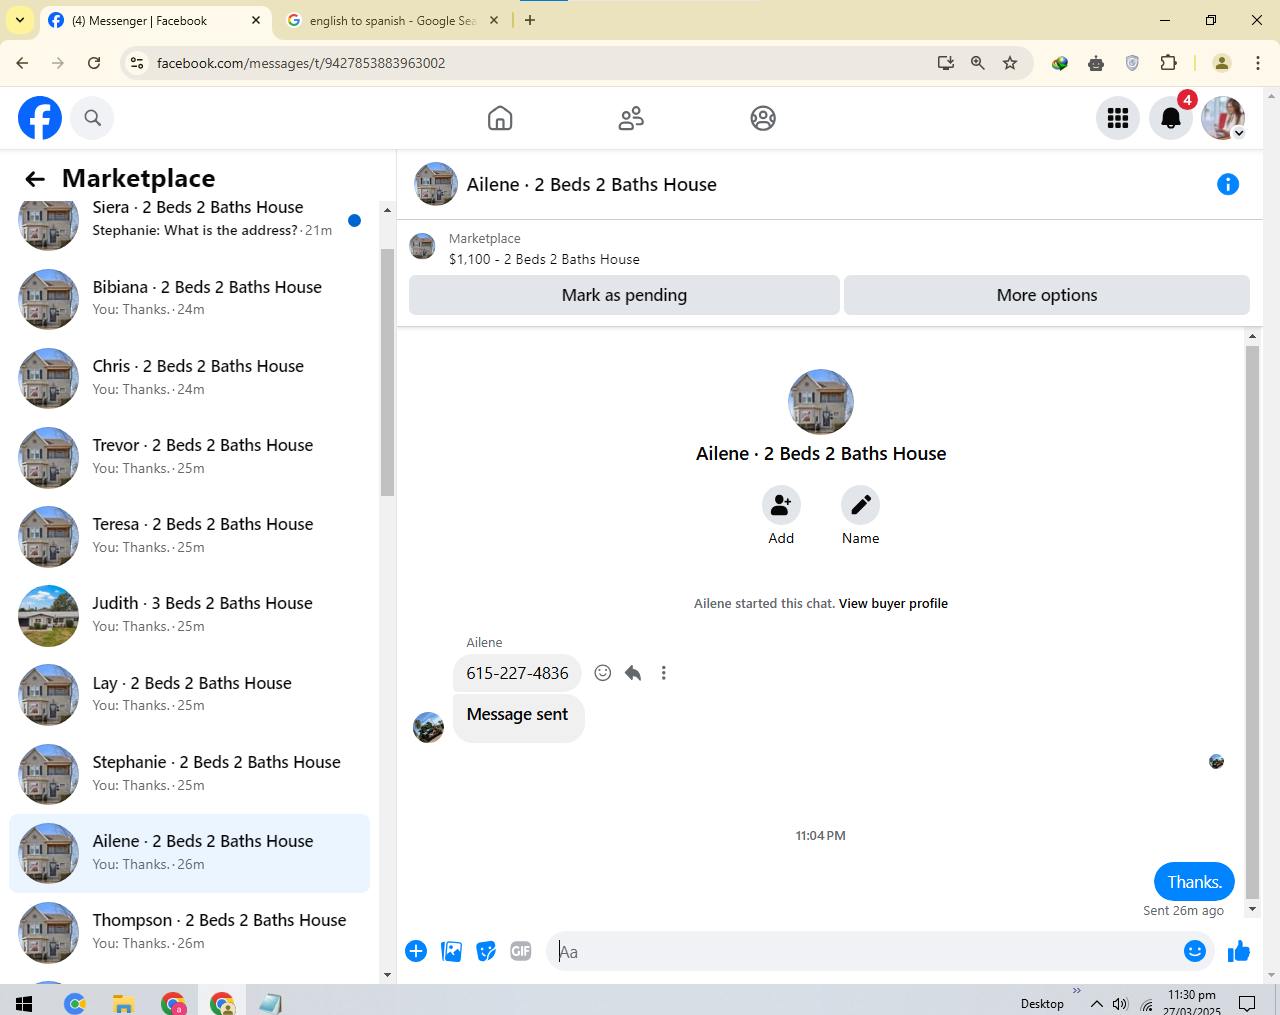Open the Bibiana conversation
This screenshot has width=1280, height=1015.
pyautogui.click(x=190, y=298)
